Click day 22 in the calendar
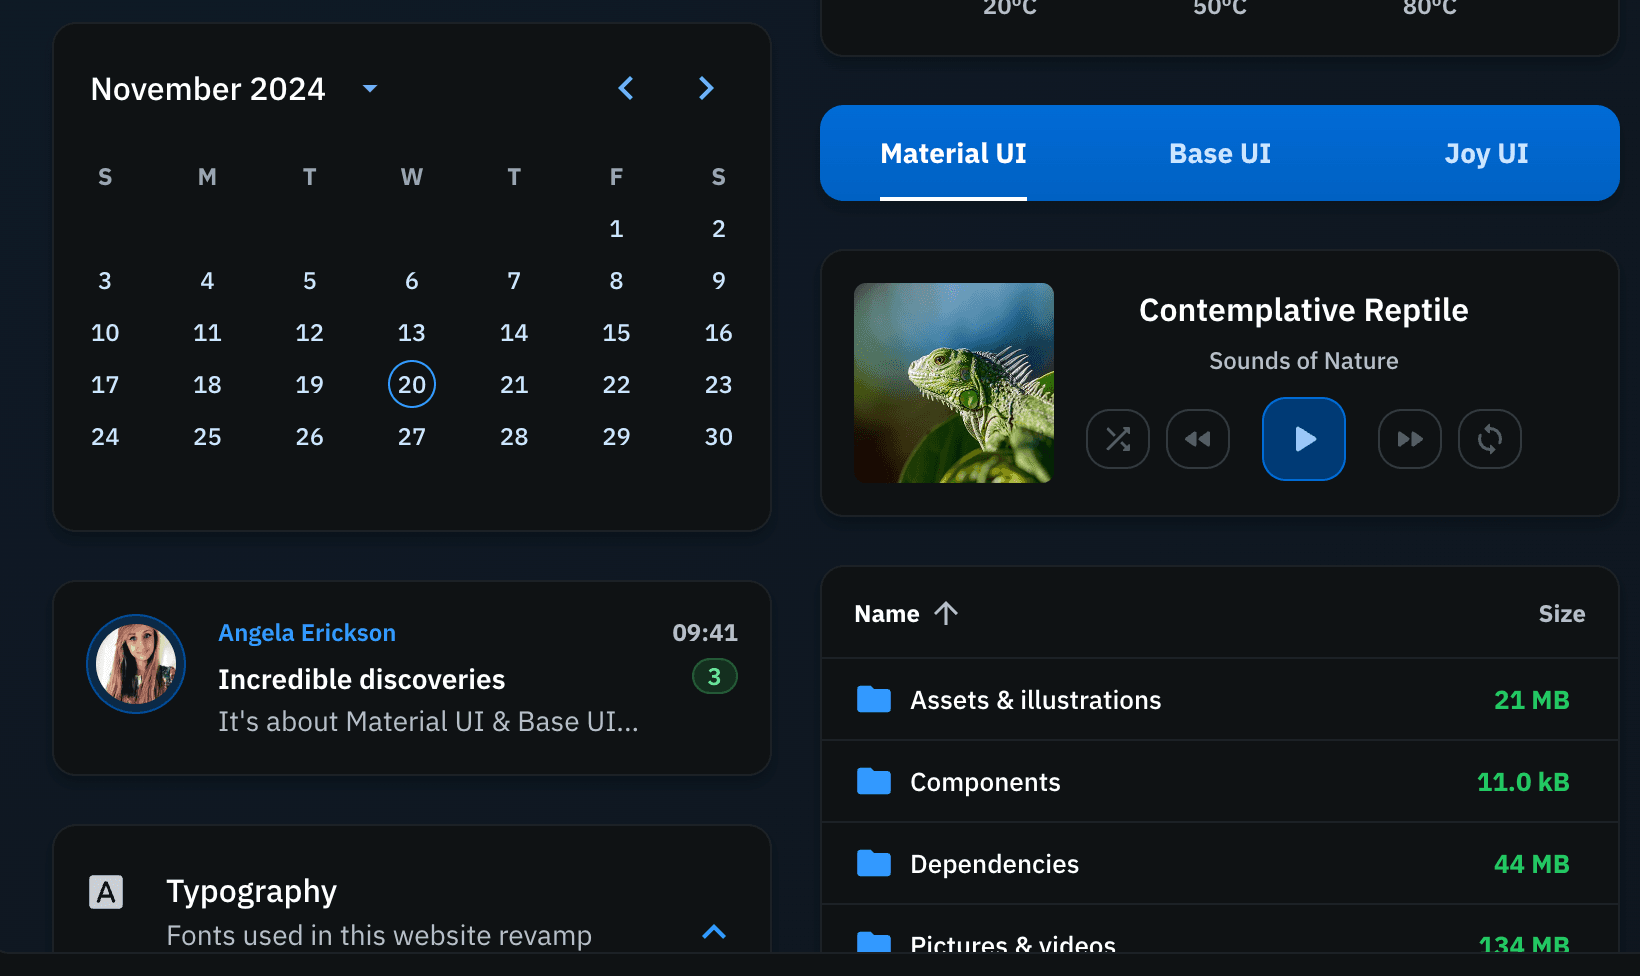The width and height of the screenshot is (1640, 976). [x=616, y=384]
